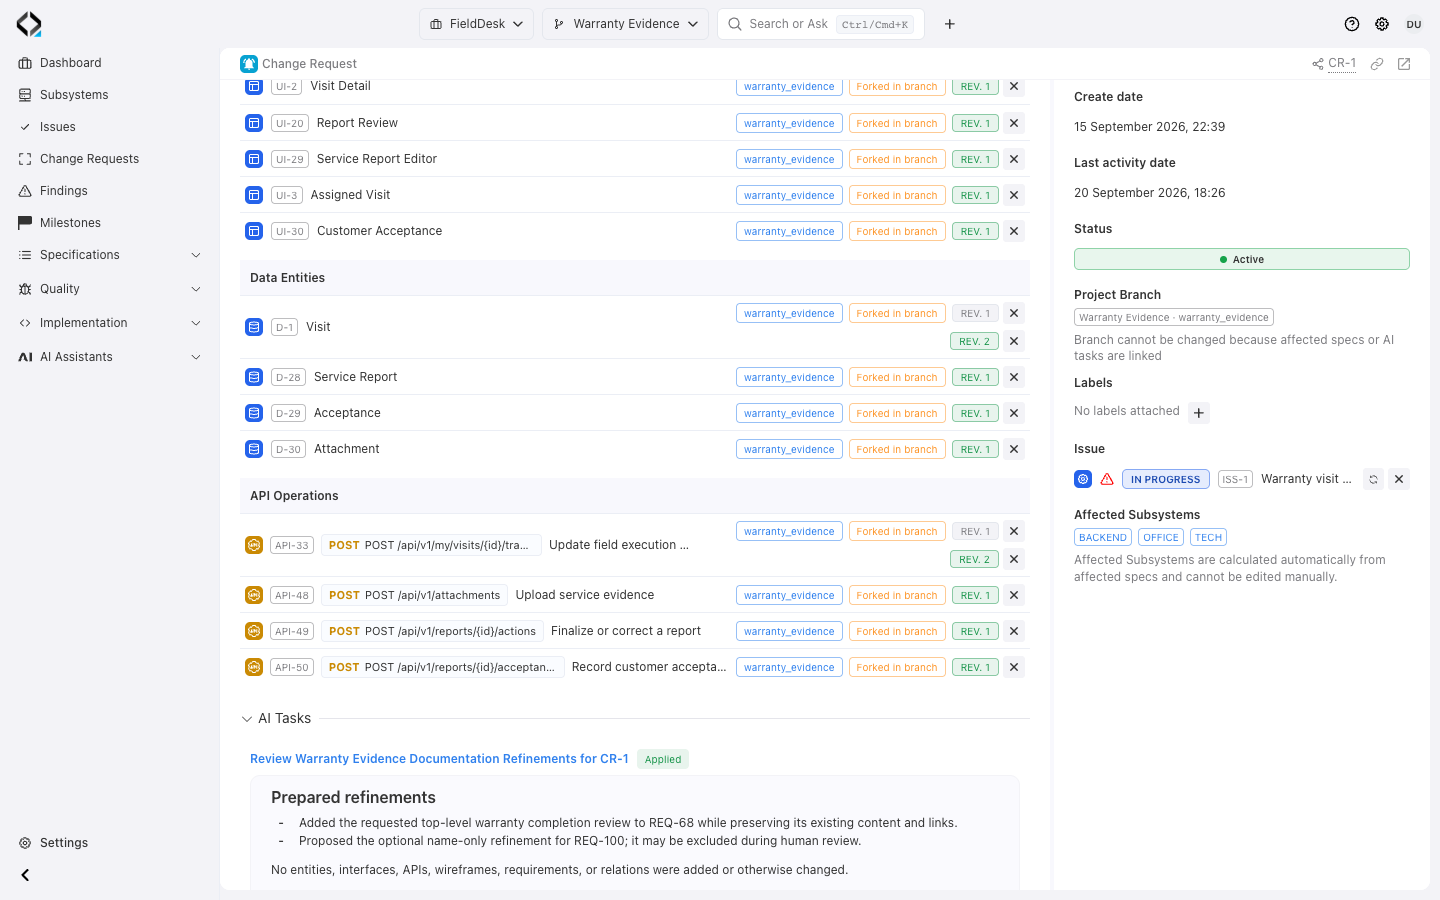This screenshot has height=900, width=1440.
Task: Click the BACKEND subsystem tag
Action: pos(1103,537)
